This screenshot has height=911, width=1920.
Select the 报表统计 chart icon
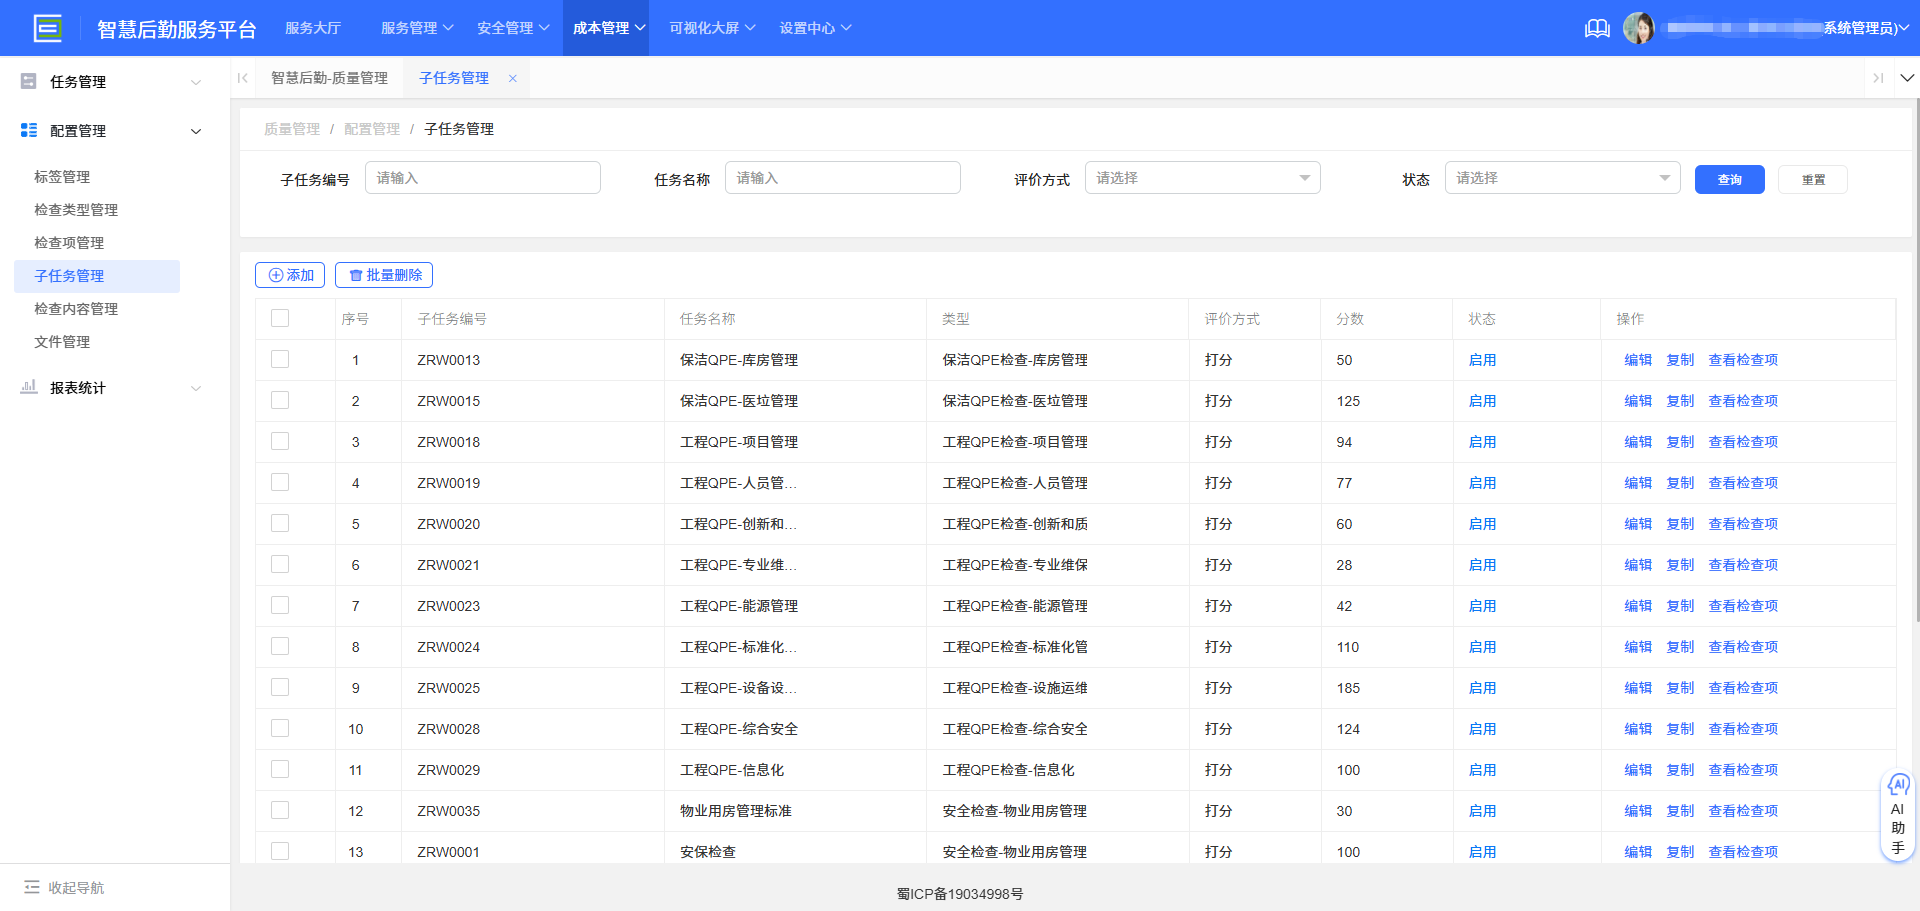tap(28, 388)
